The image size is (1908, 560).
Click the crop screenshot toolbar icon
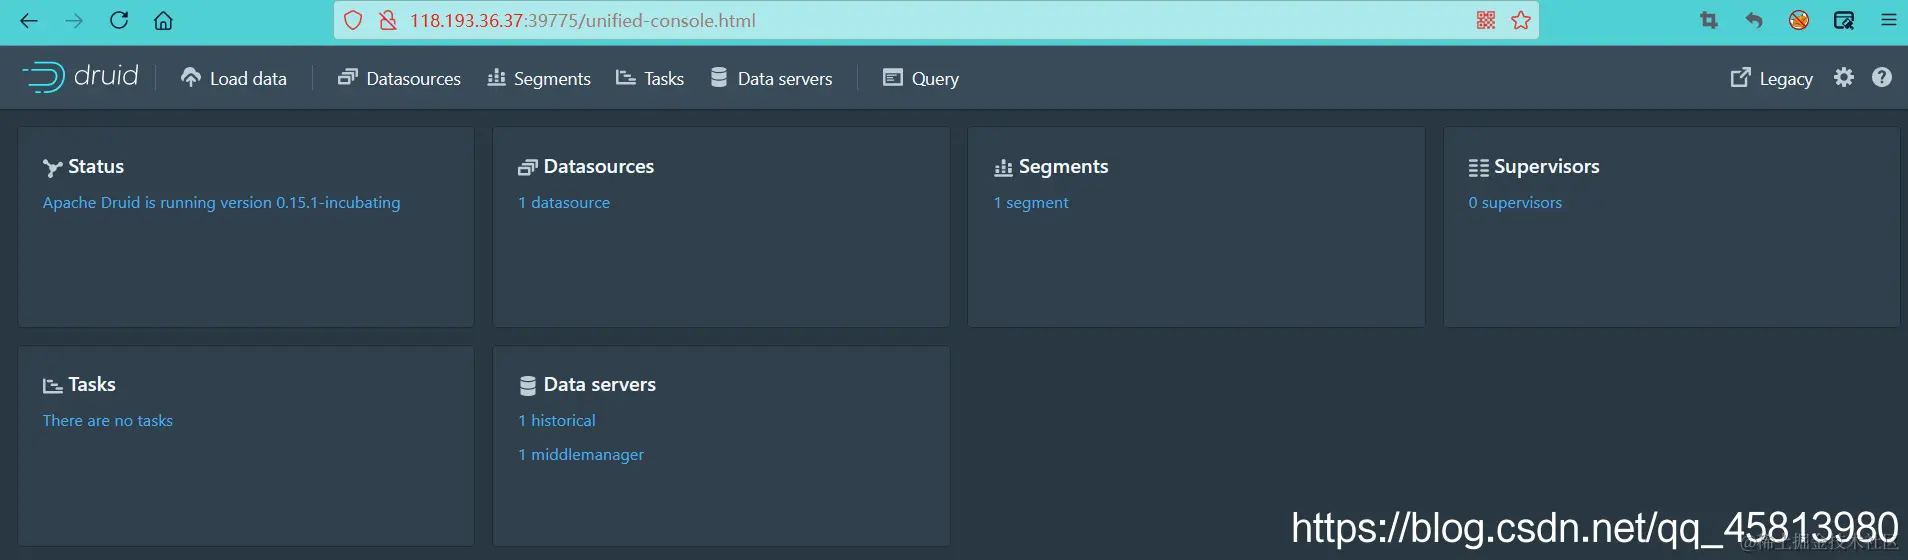[1709, 20]
